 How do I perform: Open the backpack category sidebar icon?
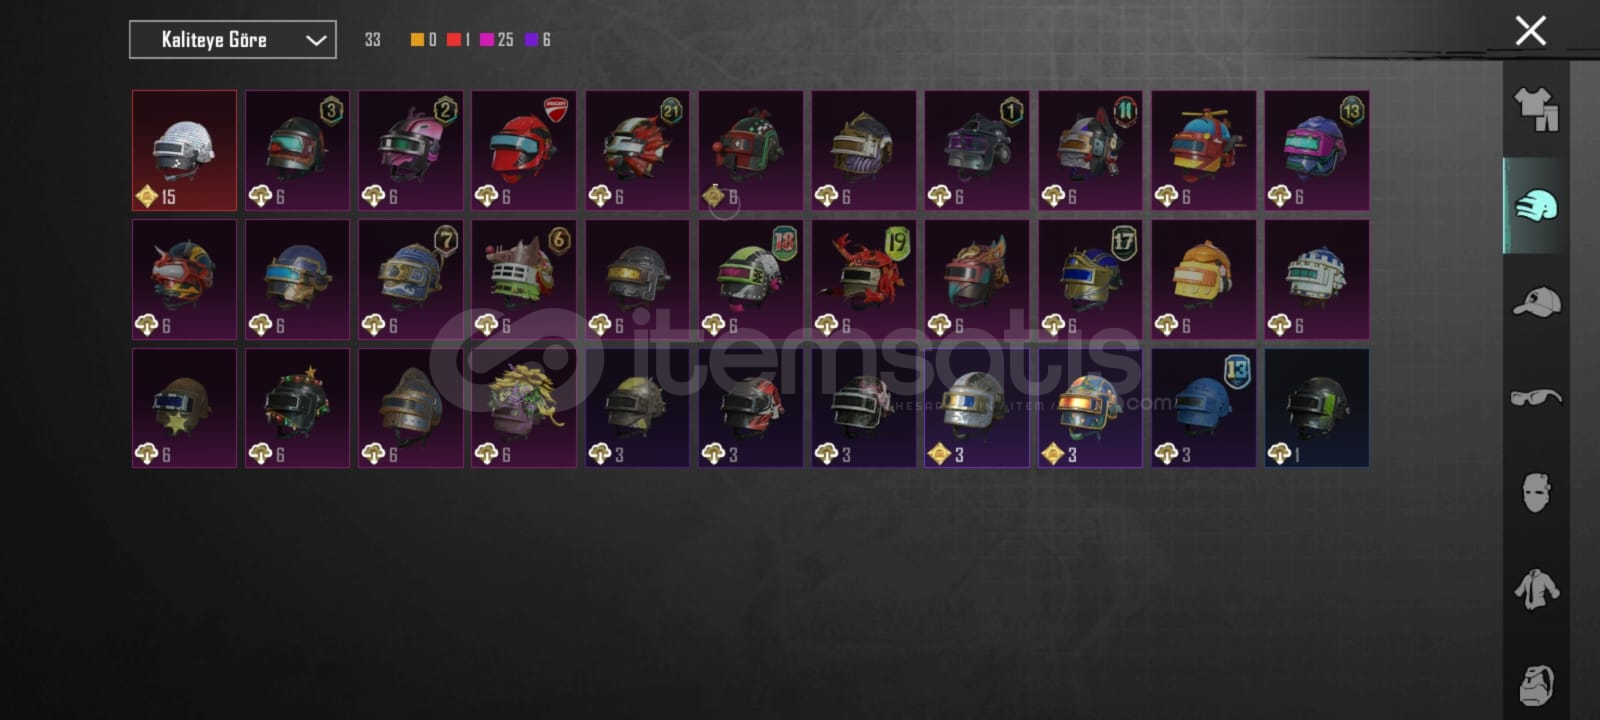[1536, 685]
